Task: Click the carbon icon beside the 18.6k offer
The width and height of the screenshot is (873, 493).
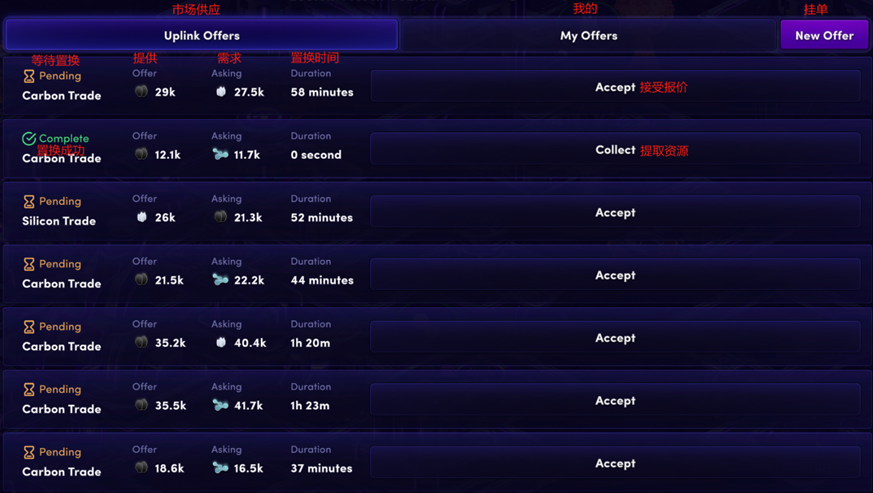Action: coord(142,468)
